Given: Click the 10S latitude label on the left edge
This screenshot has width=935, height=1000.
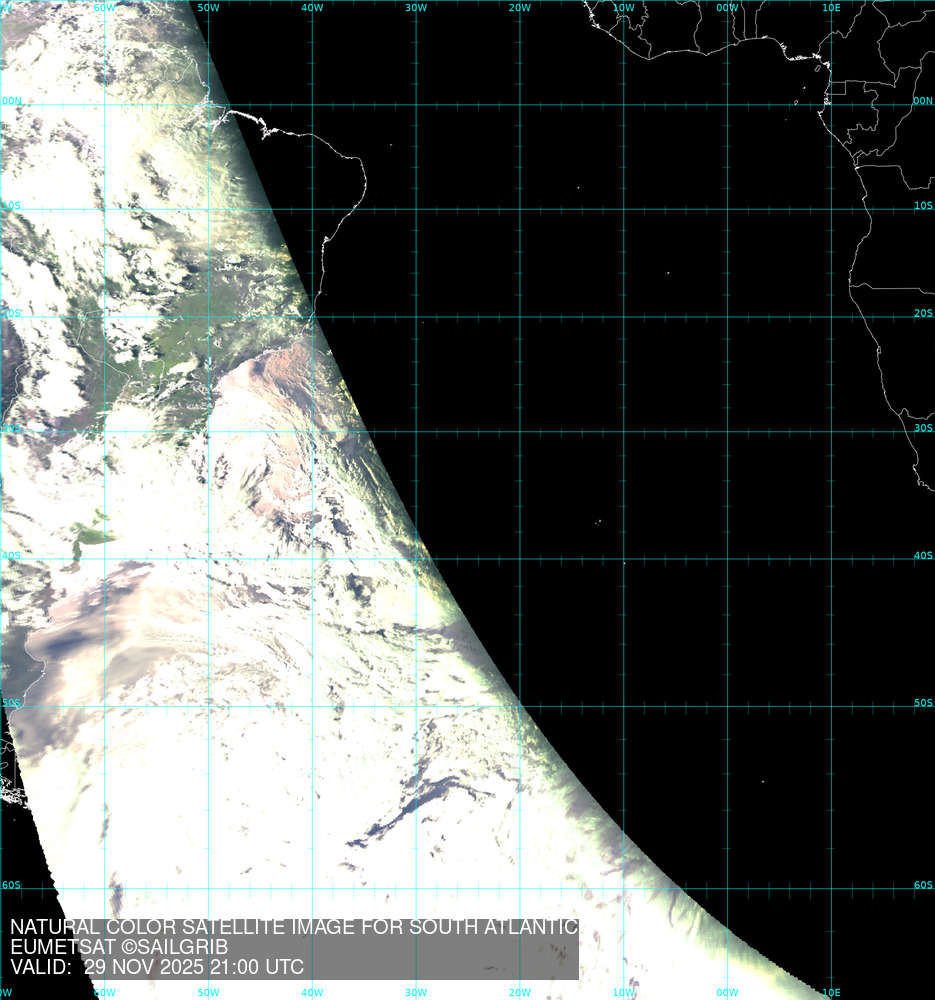Looking at the screenshot, I should point(11,205).
